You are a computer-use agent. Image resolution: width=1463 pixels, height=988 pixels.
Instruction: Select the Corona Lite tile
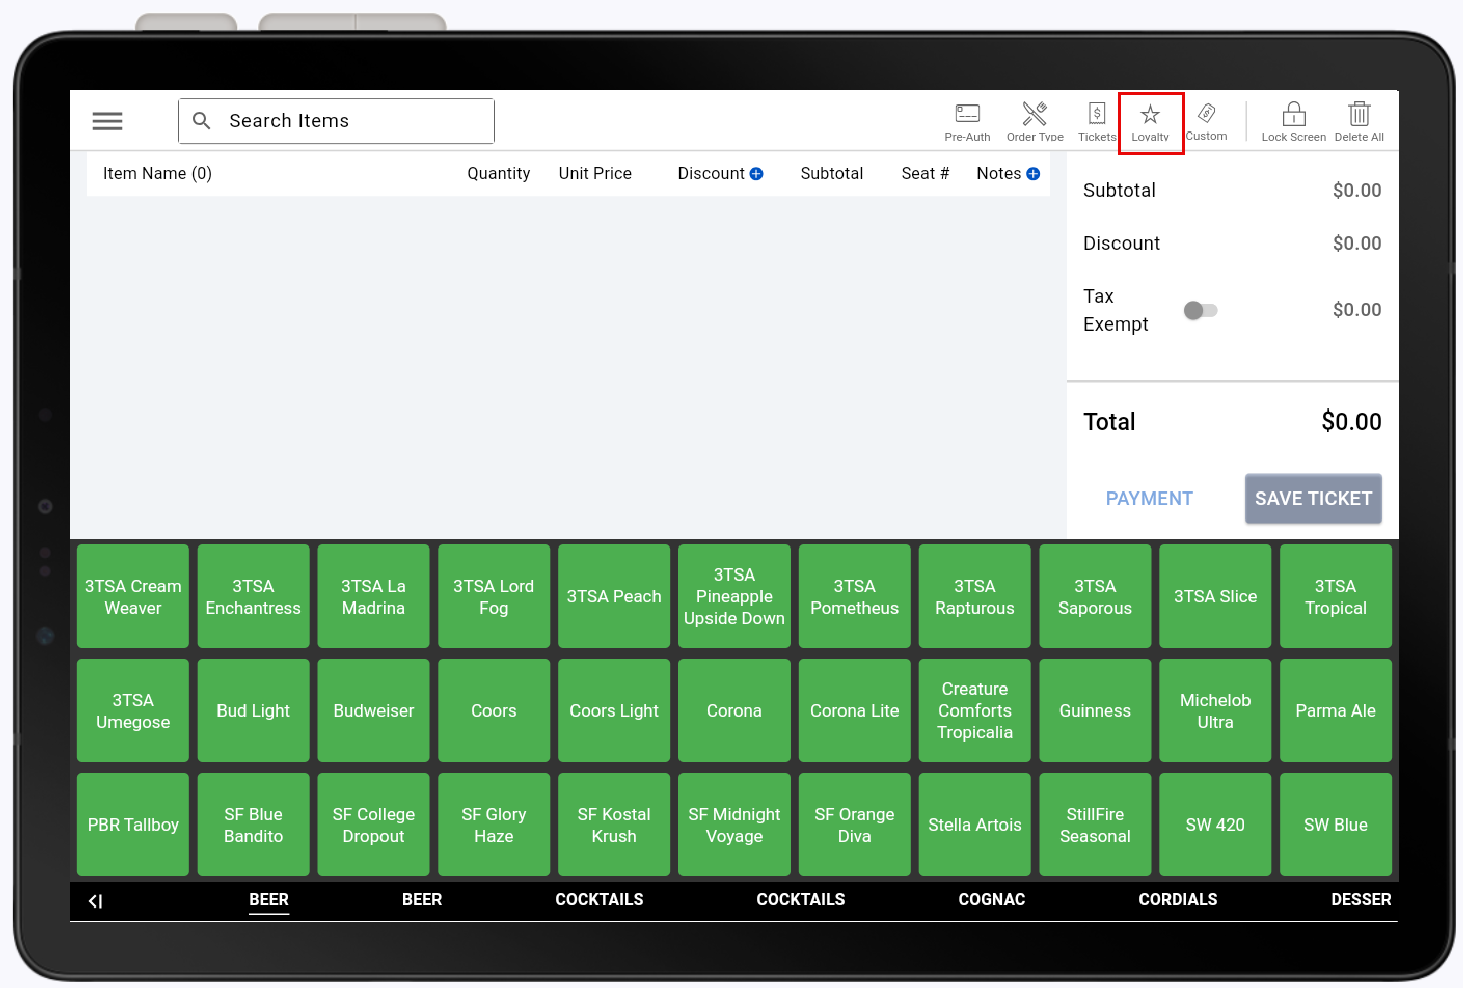coord(855,711)
